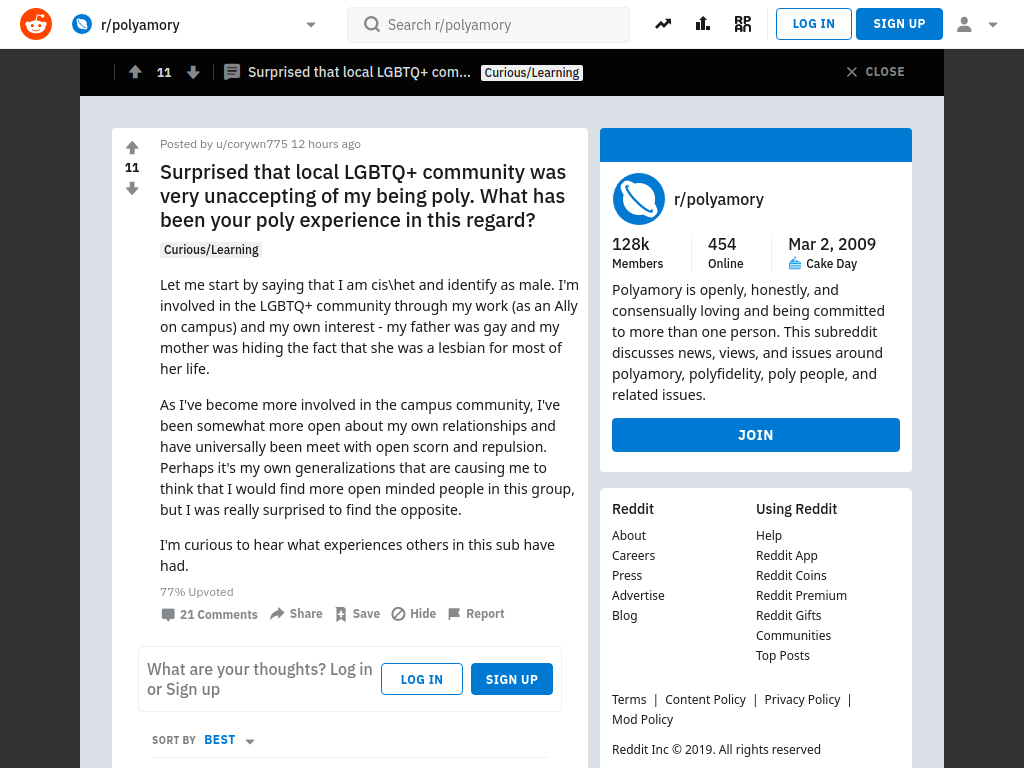Open the 21 Comments link
The image size is (1024, 768).
pos(210,615)
